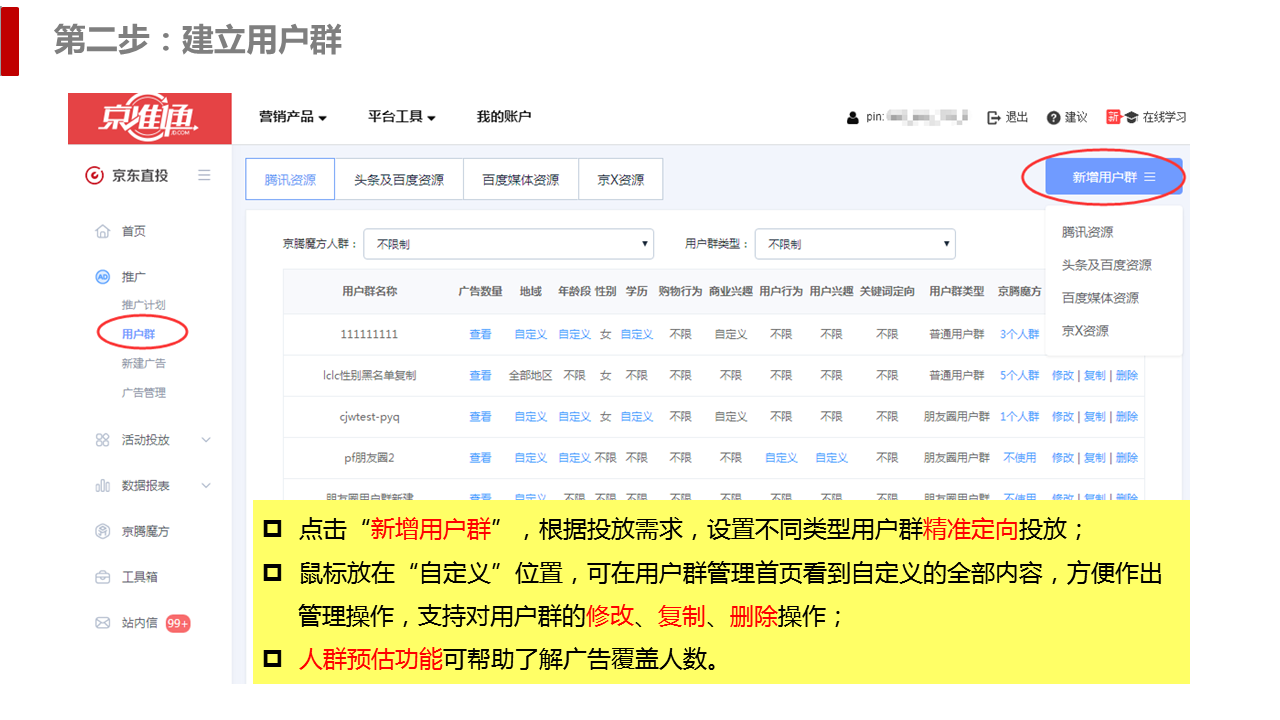Click the 站内信 envelope icon
Viewport: 1280px width, 720px height.
(102, 623)
